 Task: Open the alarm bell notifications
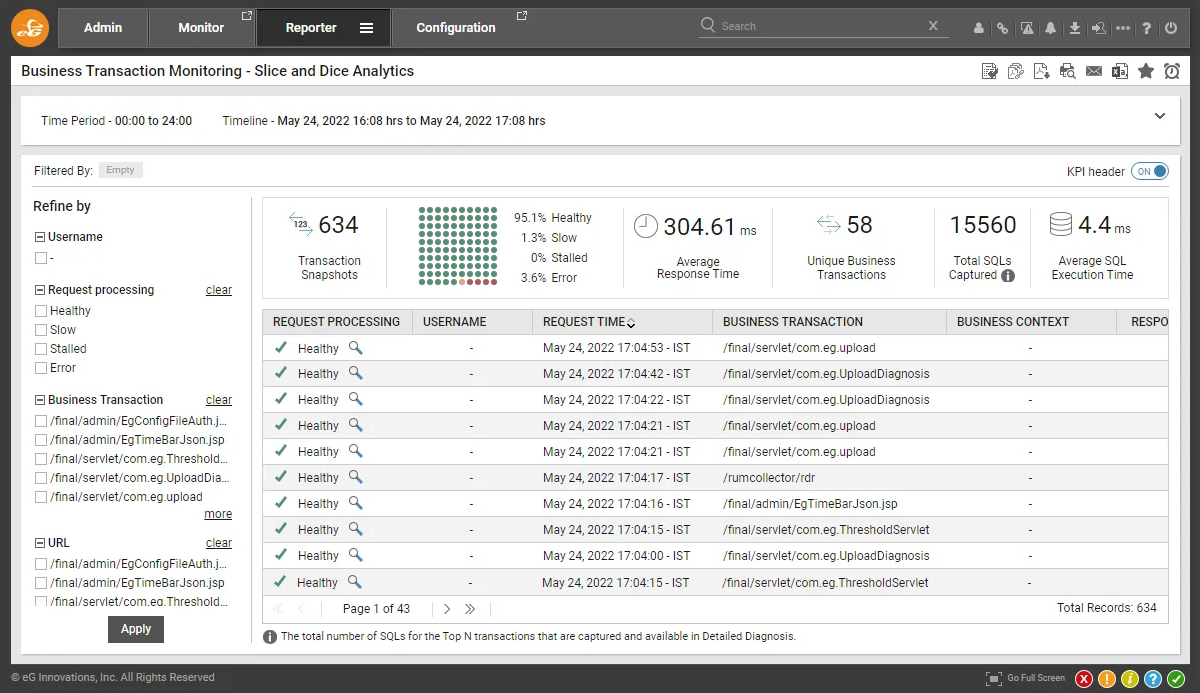tap(1050, 29)
